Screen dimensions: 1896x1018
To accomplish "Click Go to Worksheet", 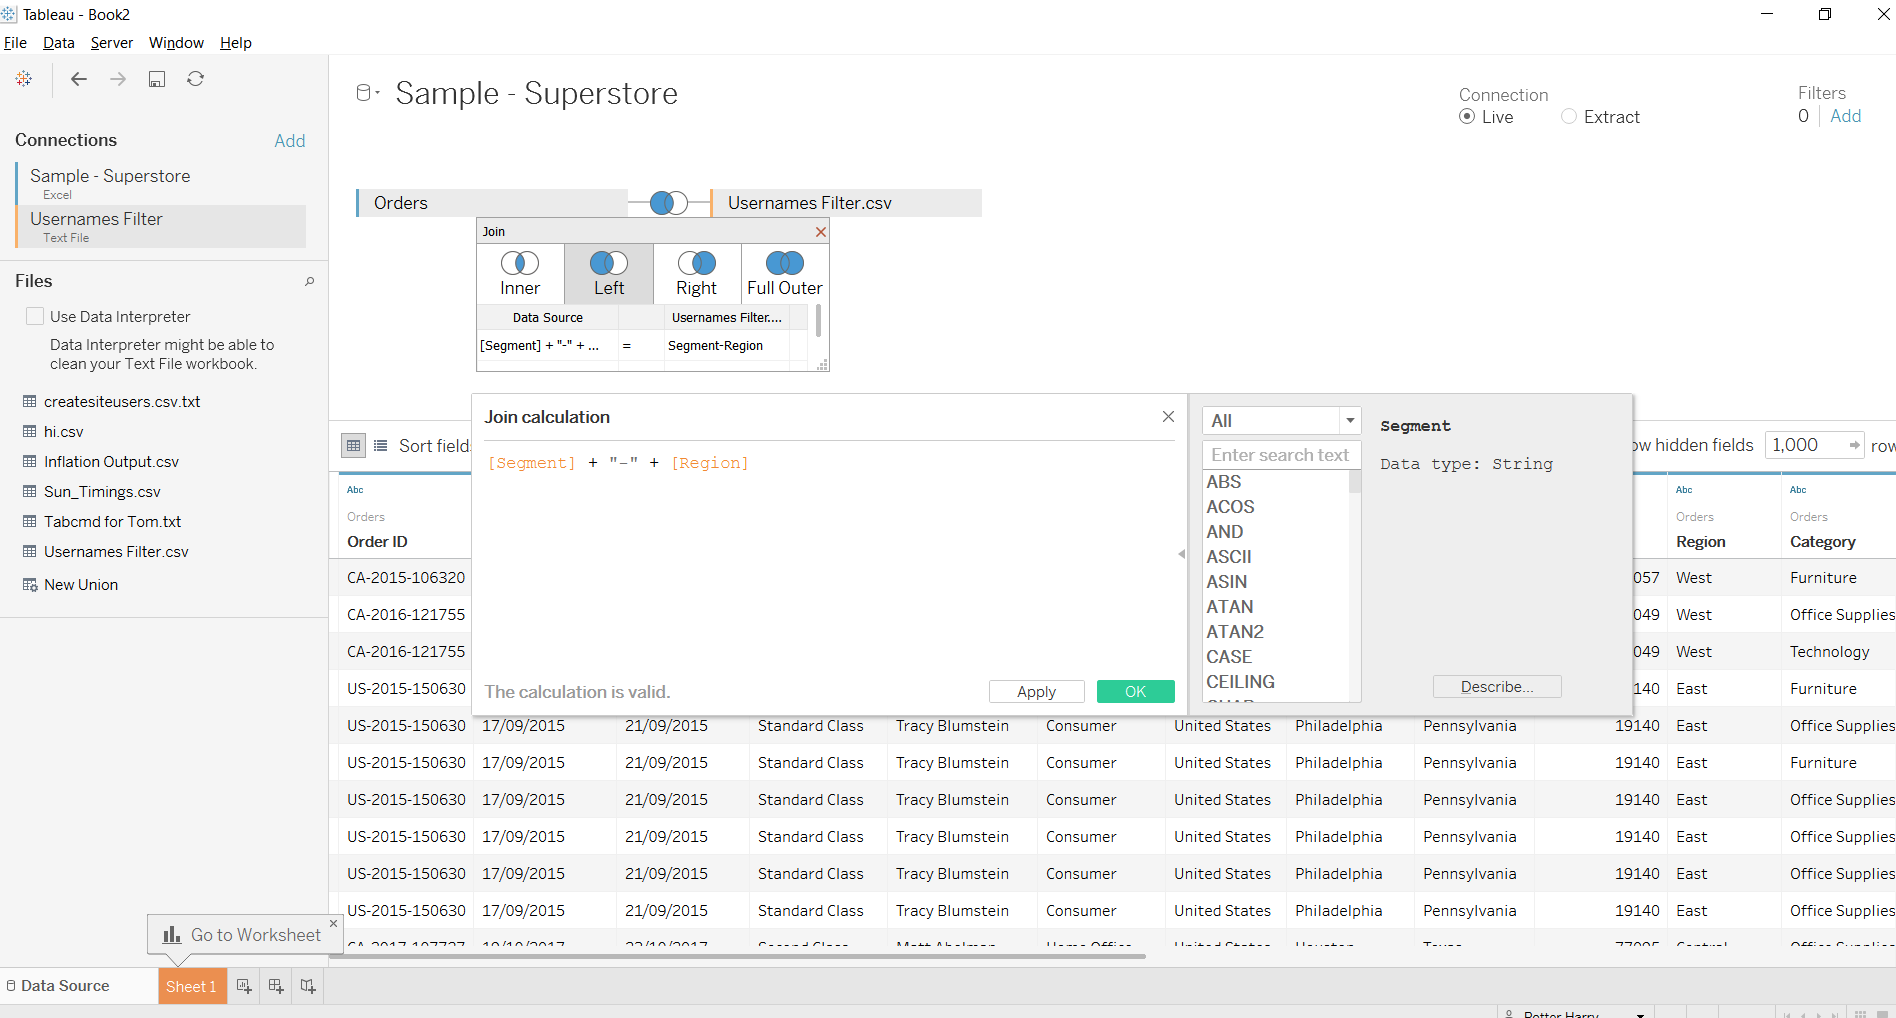I will [243, 935].
